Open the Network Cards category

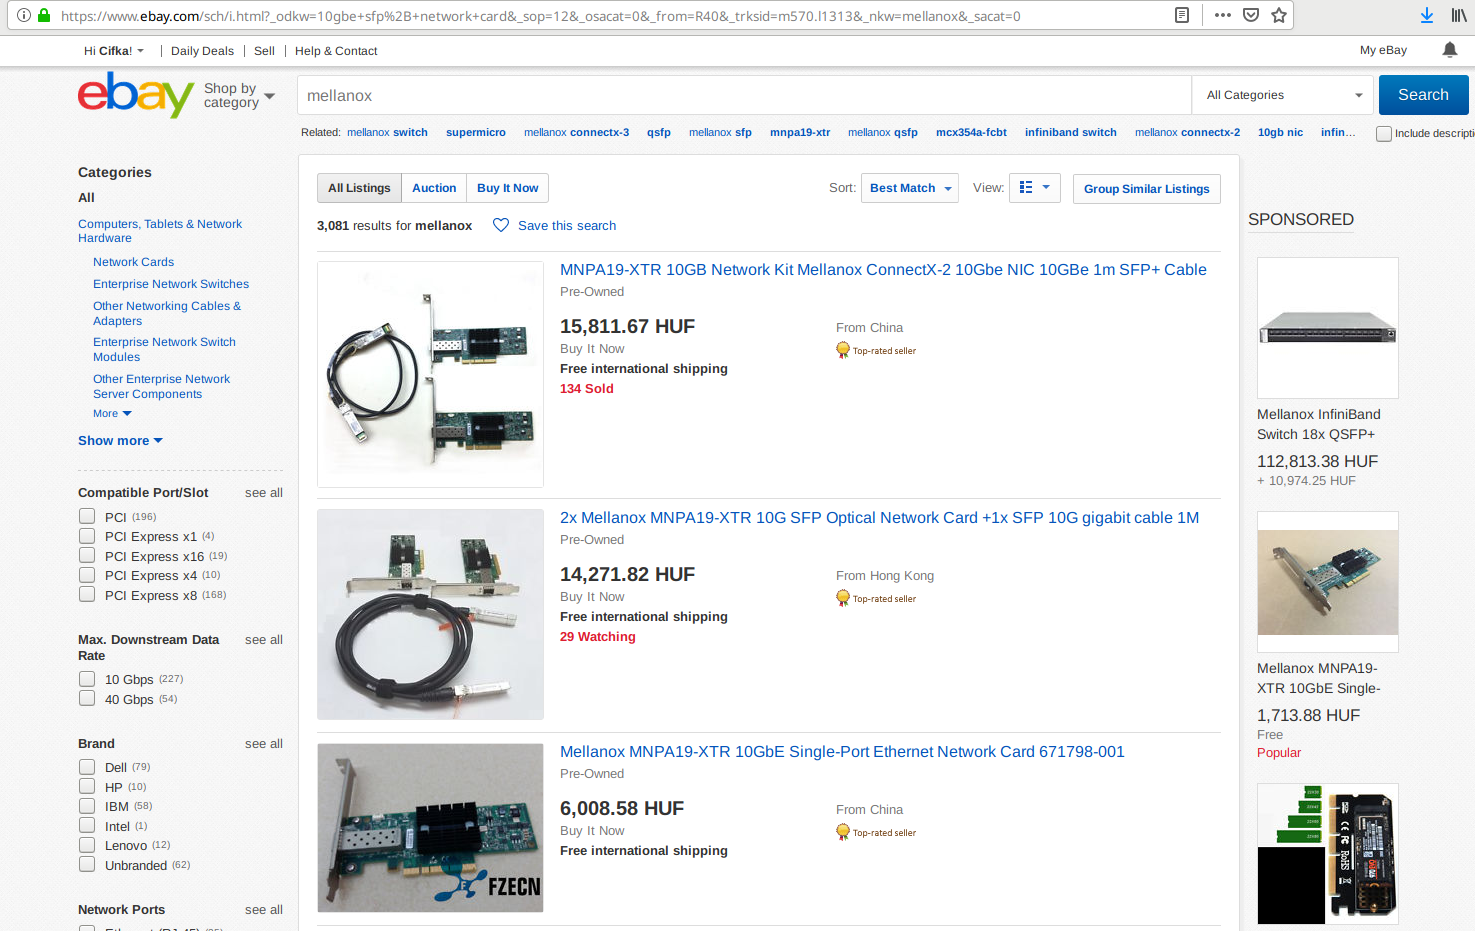coord(133,262)
